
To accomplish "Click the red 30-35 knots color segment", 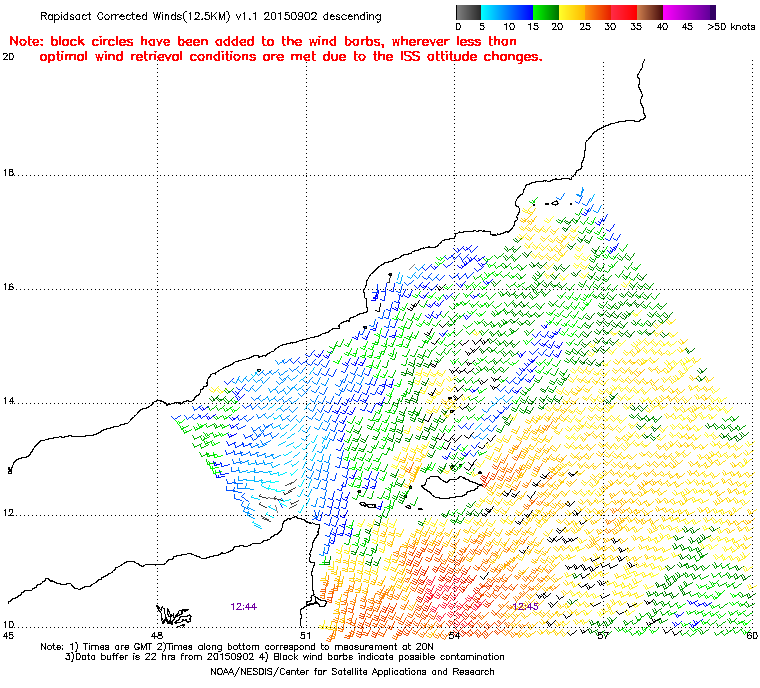I will 624,12.
